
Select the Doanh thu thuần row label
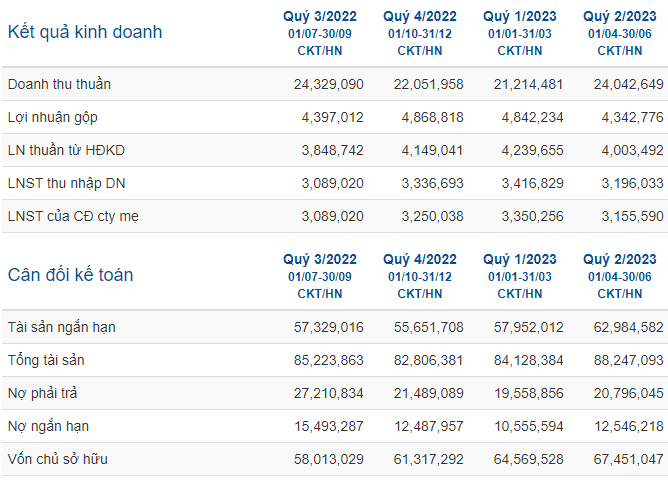[59, 84]
